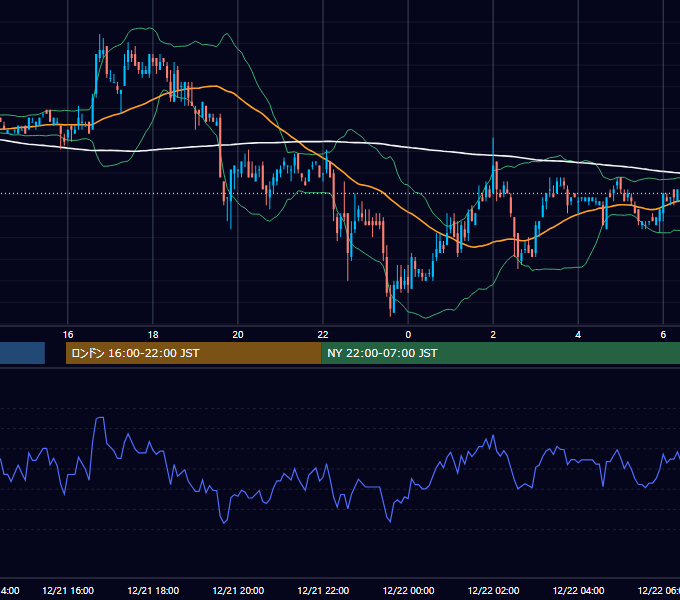Click hour label 0 on the price chart axis

pyautogui.click(x=408, y=335)
